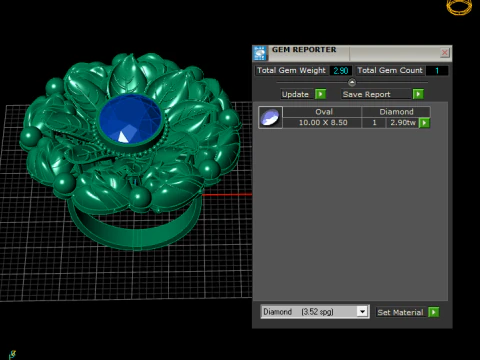Click the yellow wireframe ring icon
The width and height of the screenshot is (480, 360).
(x=459, y=7)
